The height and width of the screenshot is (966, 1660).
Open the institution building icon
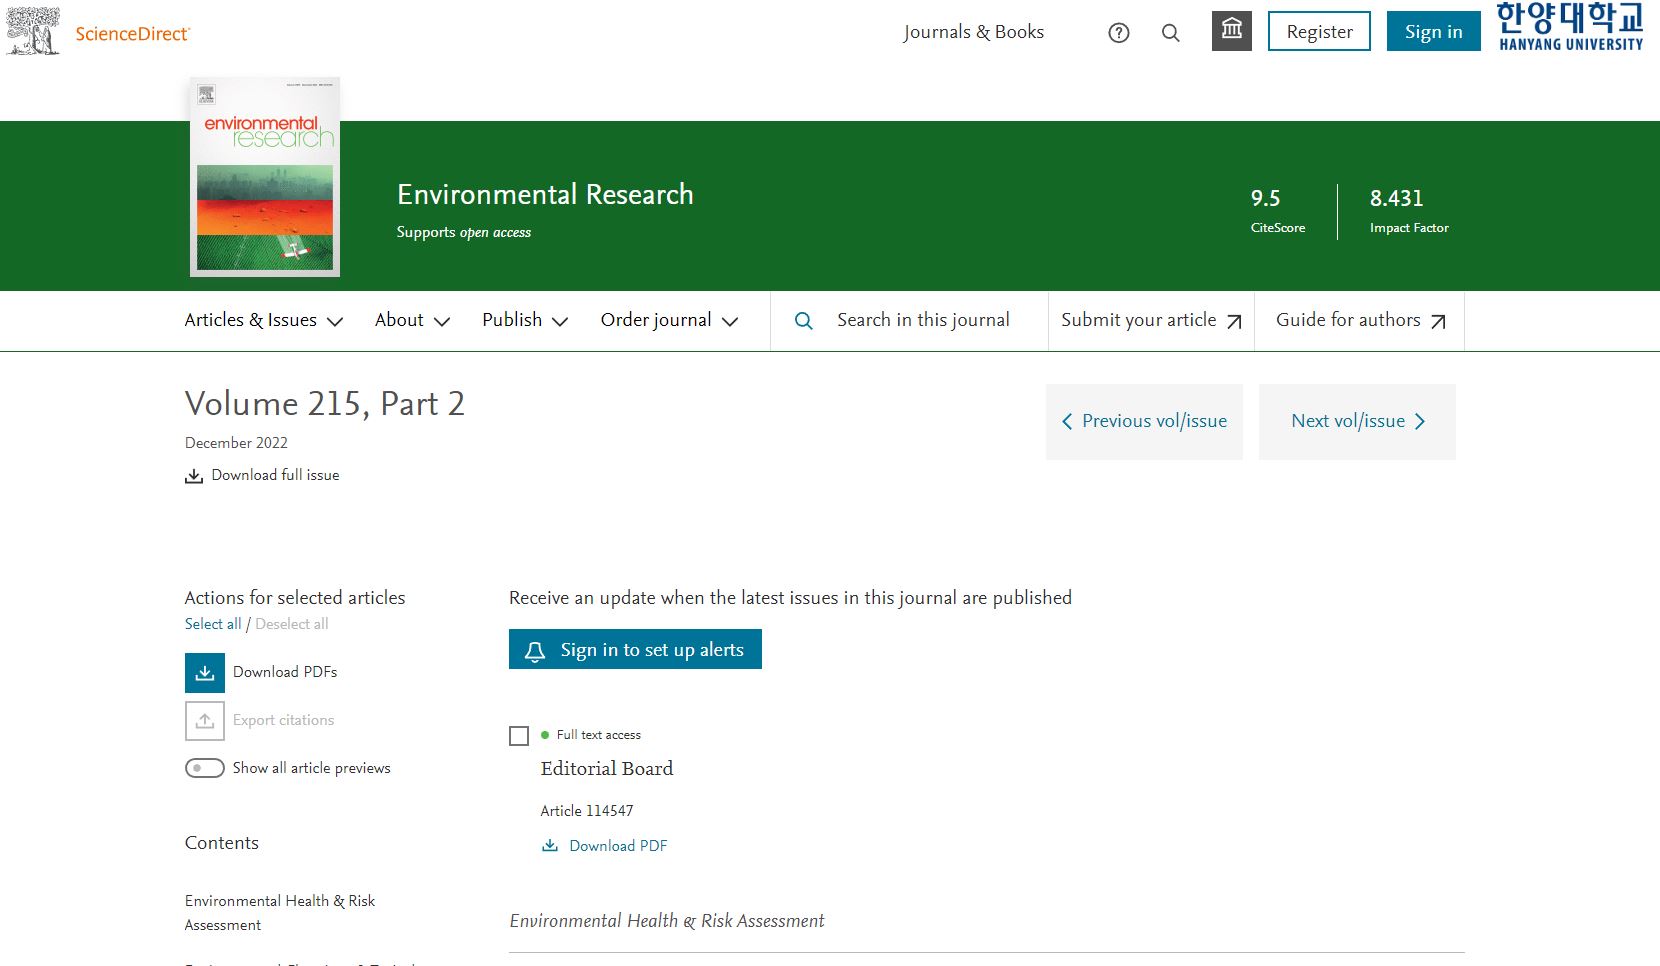1231,31
